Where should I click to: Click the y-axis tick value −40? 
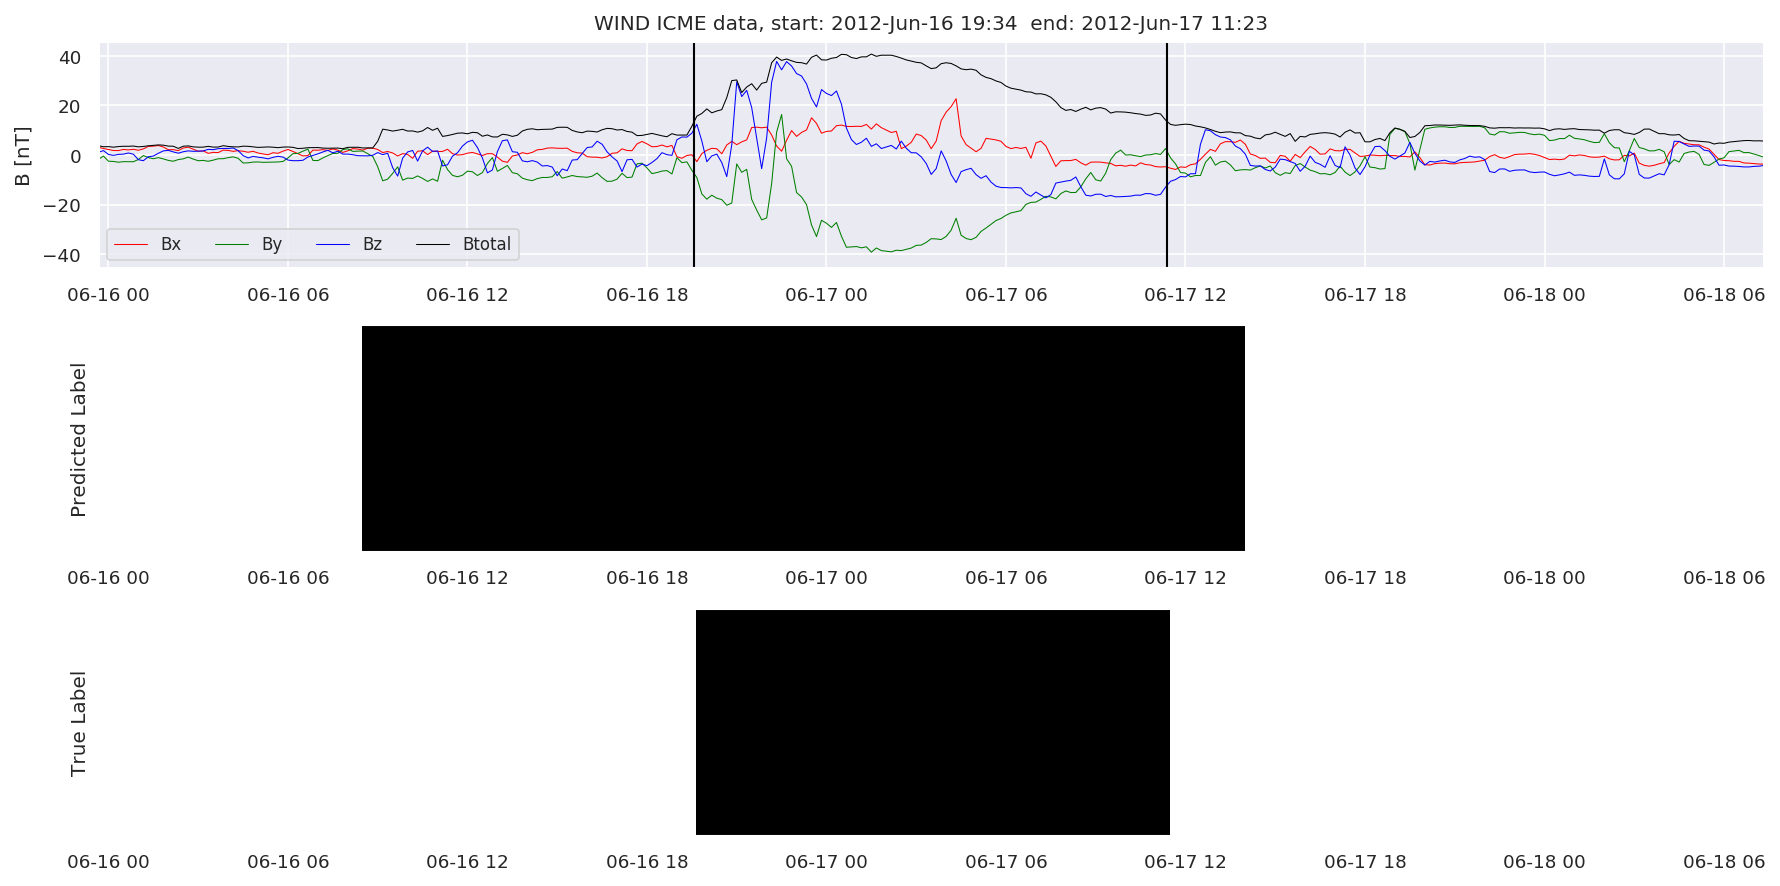click(x=61, y=255)
